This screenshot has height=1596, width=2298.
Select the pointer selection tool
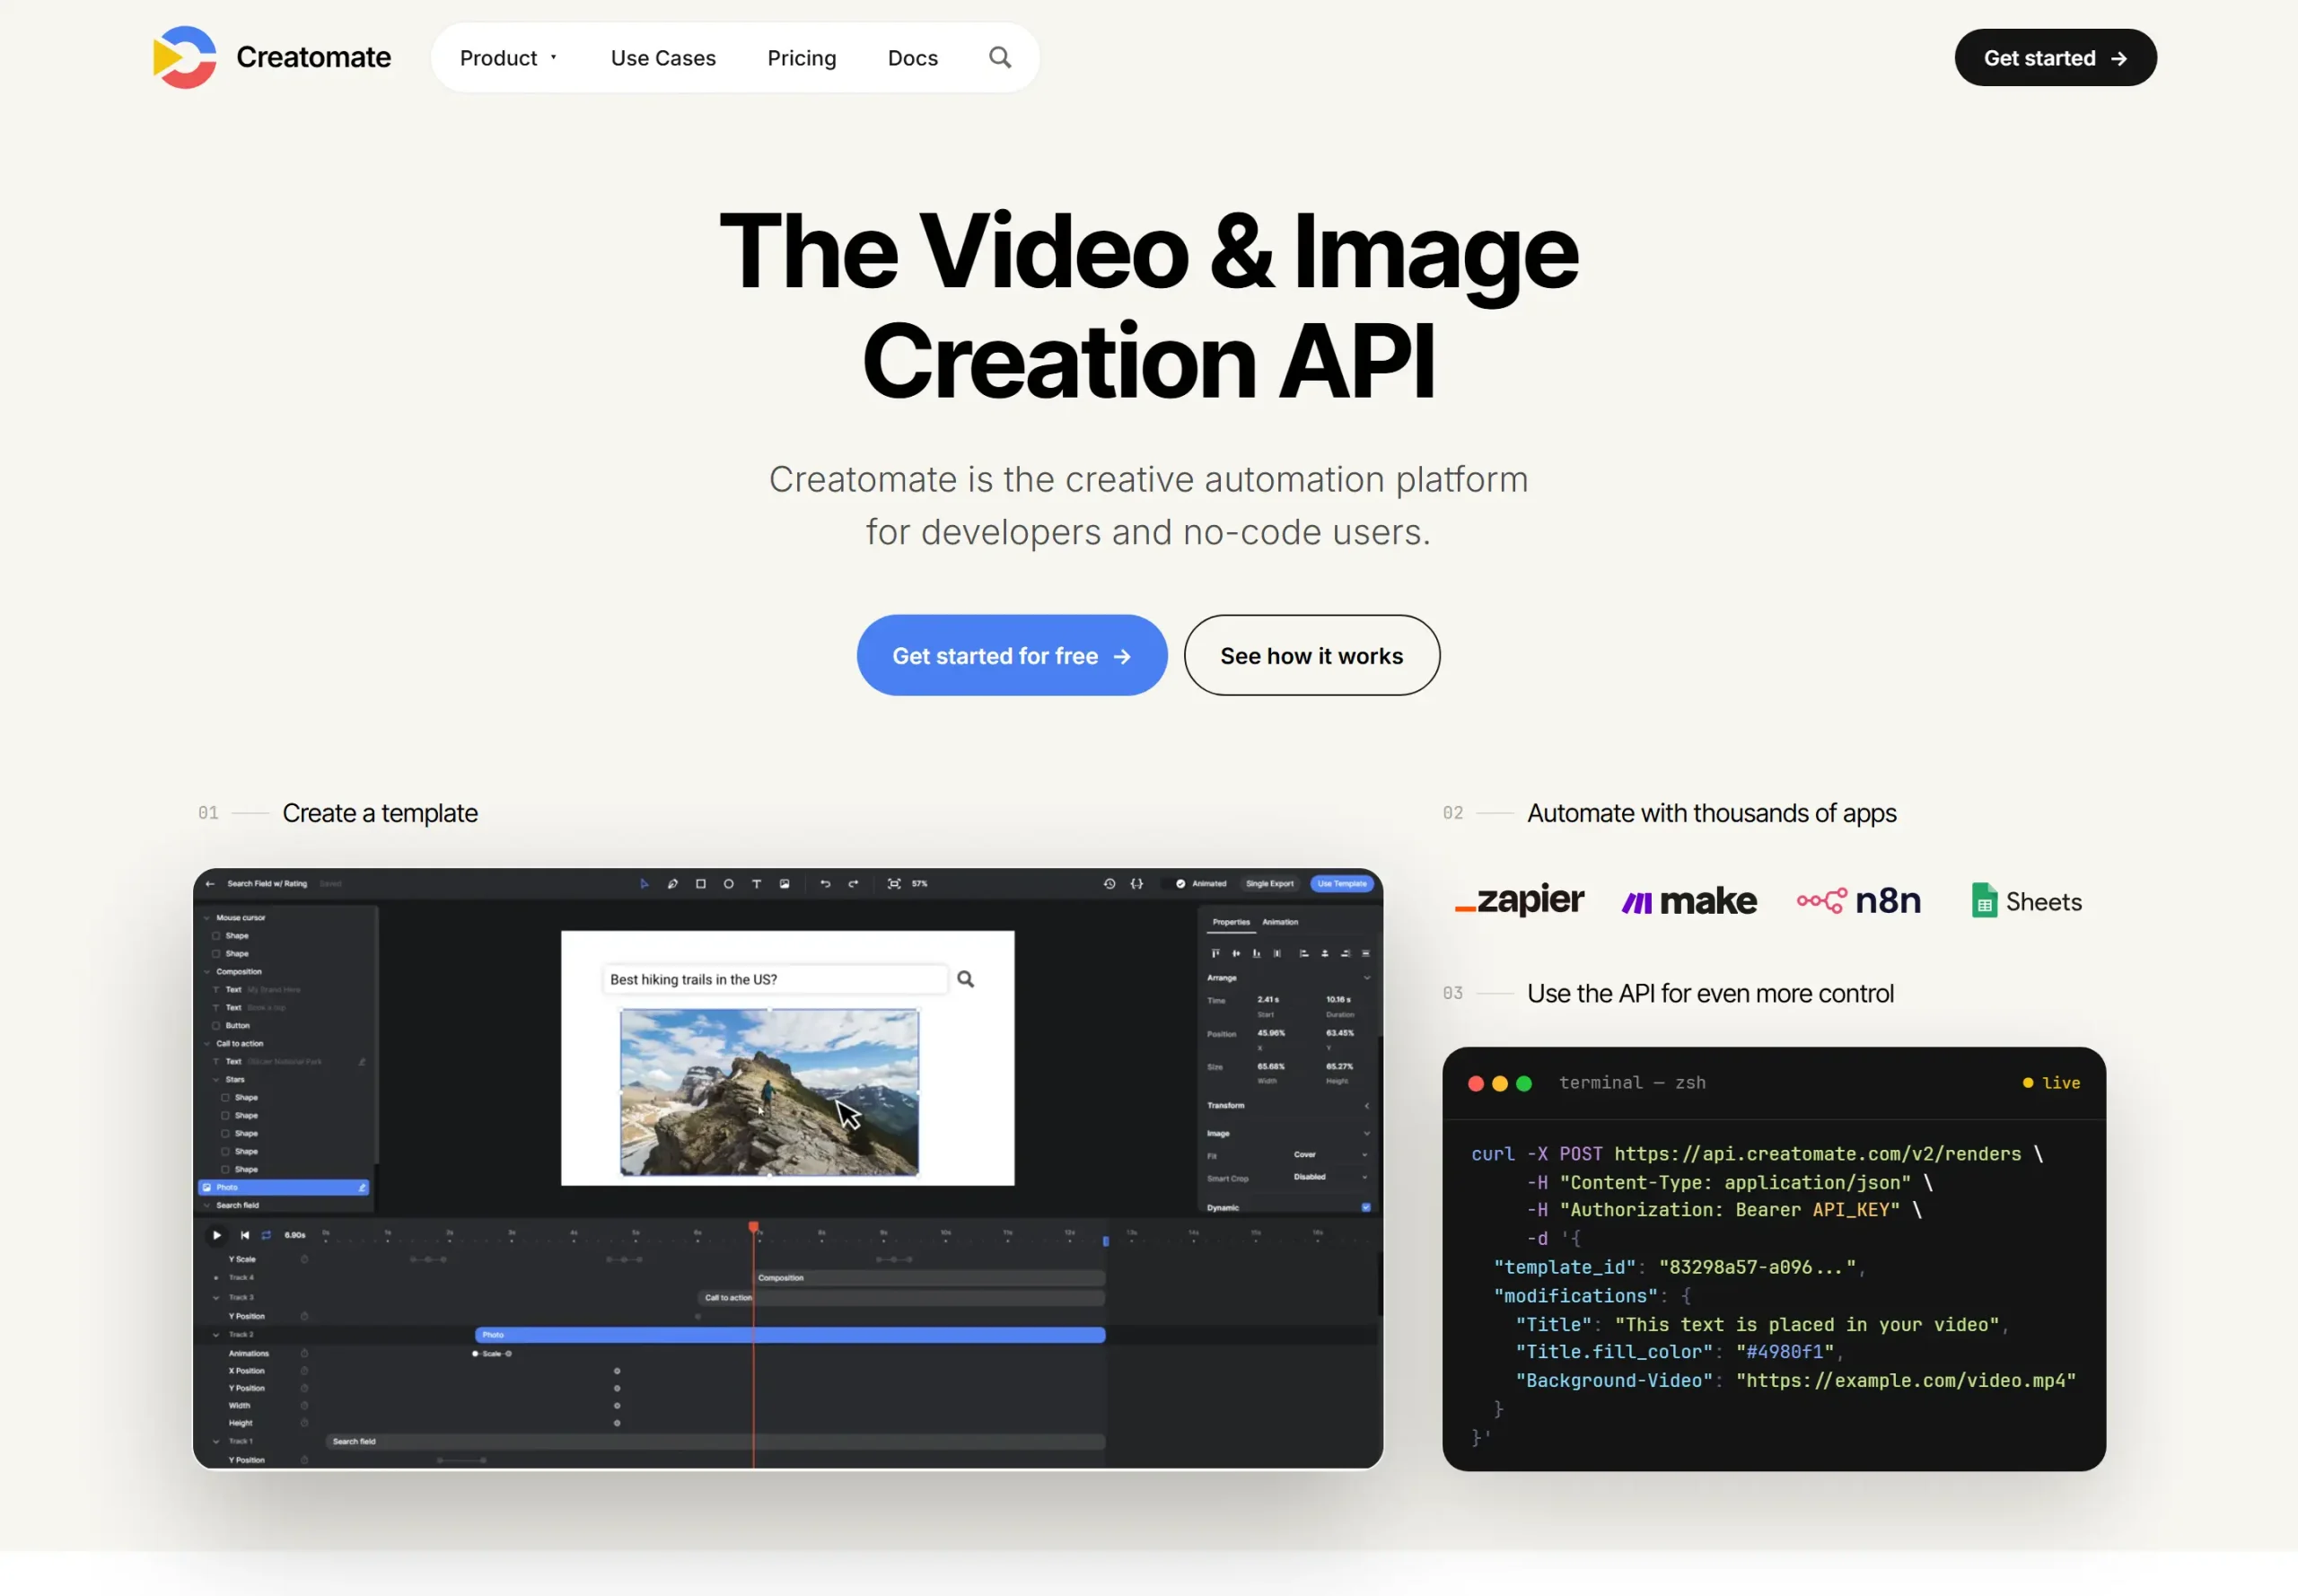pyautogui.click(x=644, y=884)
